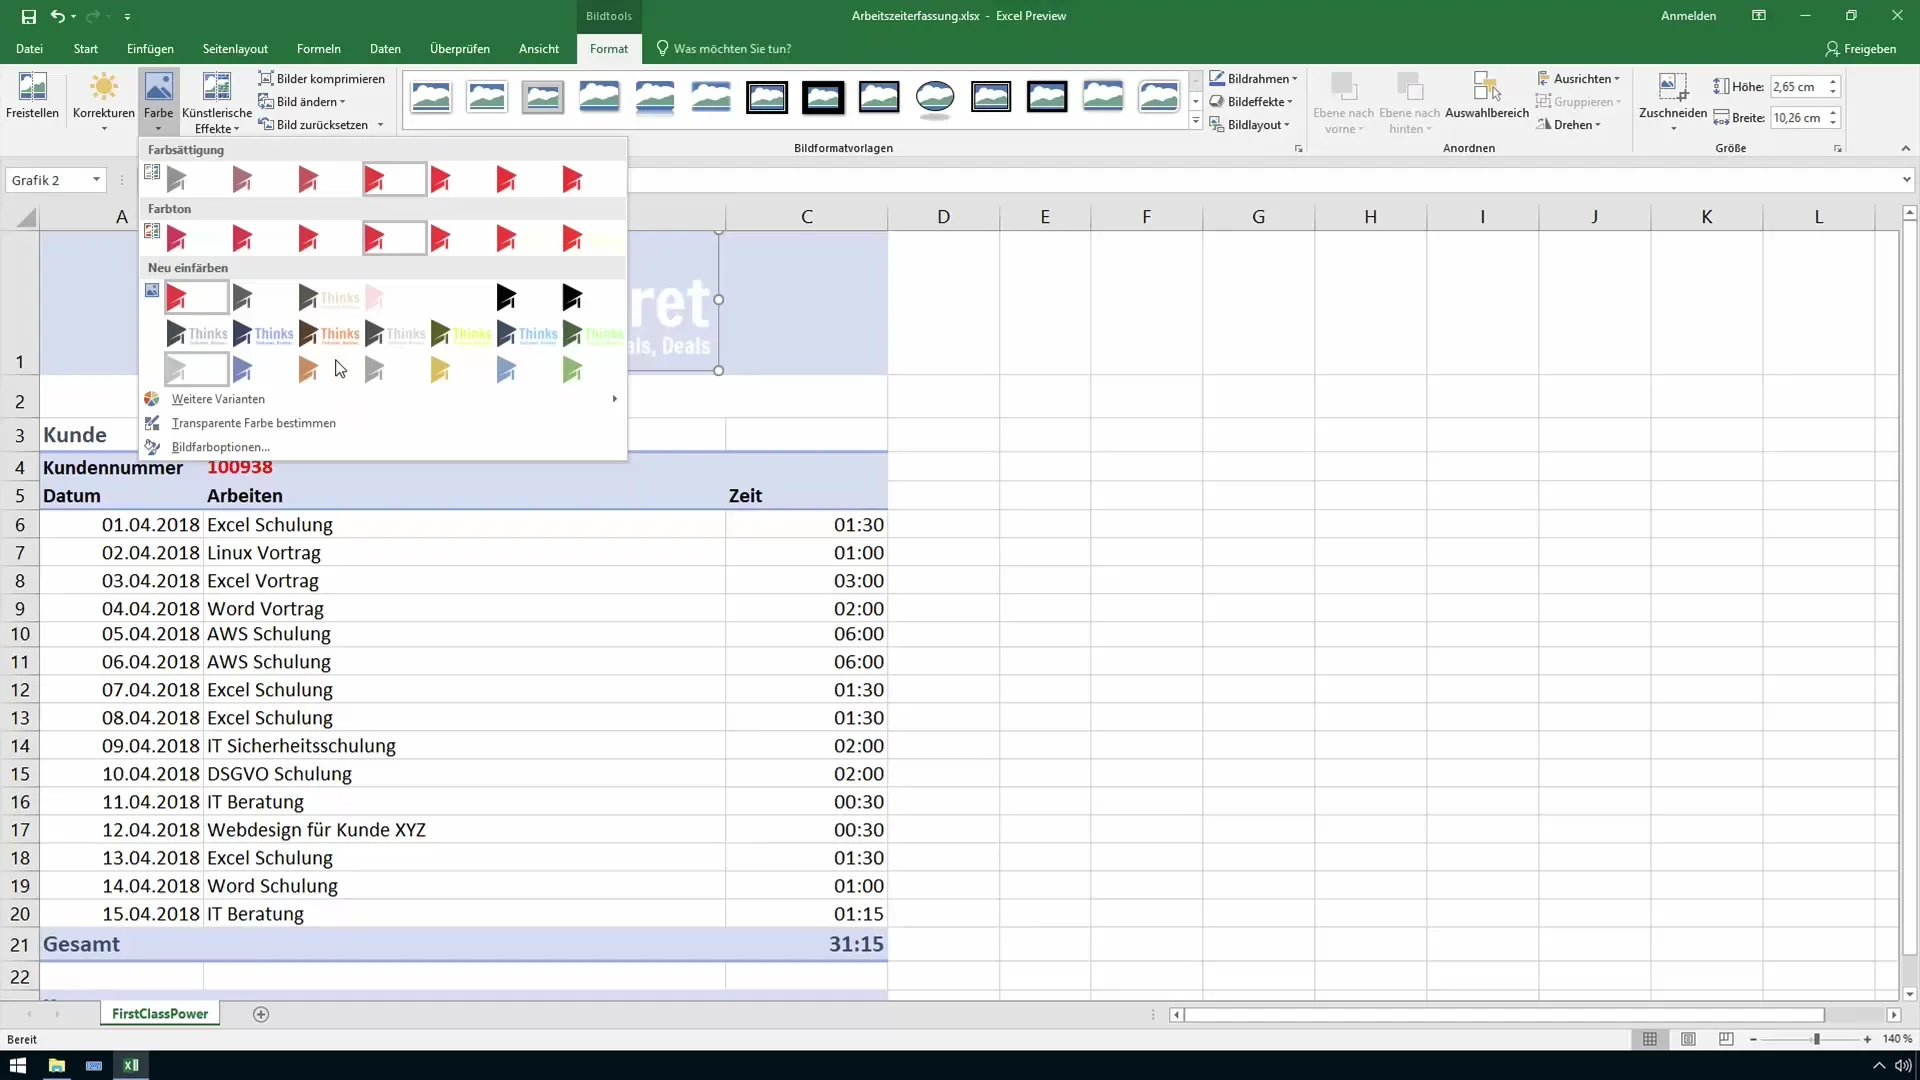Open the Windows Start menu
Viewport: 1920px width, 1080px height.
18,1065
